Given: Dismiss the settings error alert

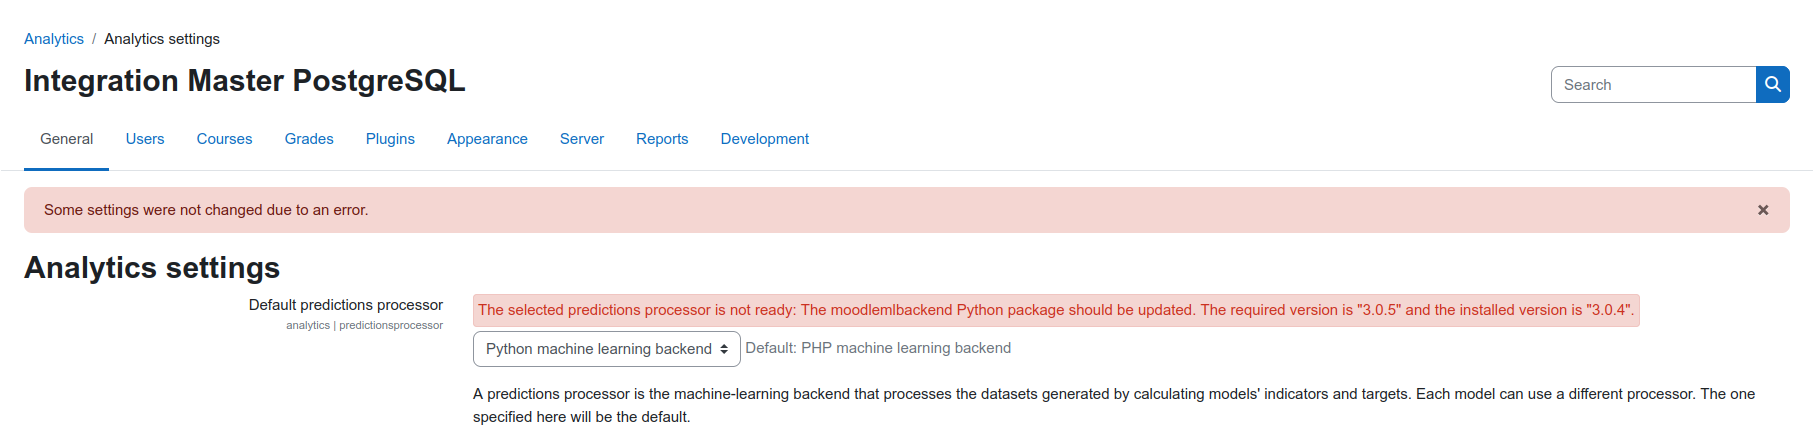Looking at the screenshot, I should point(1763,210).
